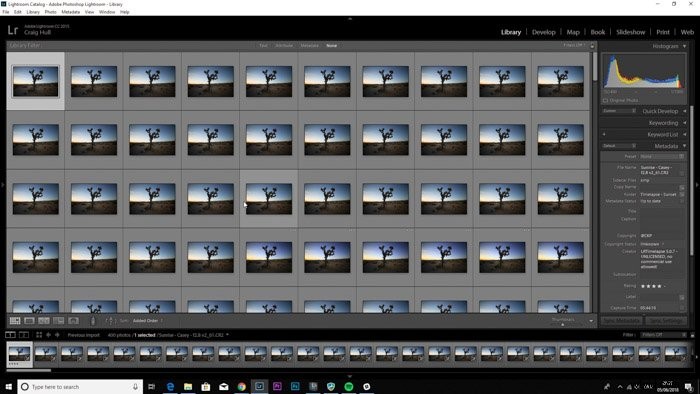Open the toolbar content dropdown arrow
This screenshot has height=394, width=700.
tap(591, 321)
